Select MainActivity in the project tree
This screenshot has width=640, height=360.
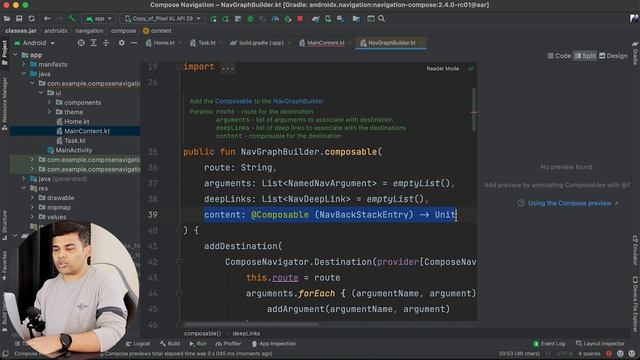[73, 150]
